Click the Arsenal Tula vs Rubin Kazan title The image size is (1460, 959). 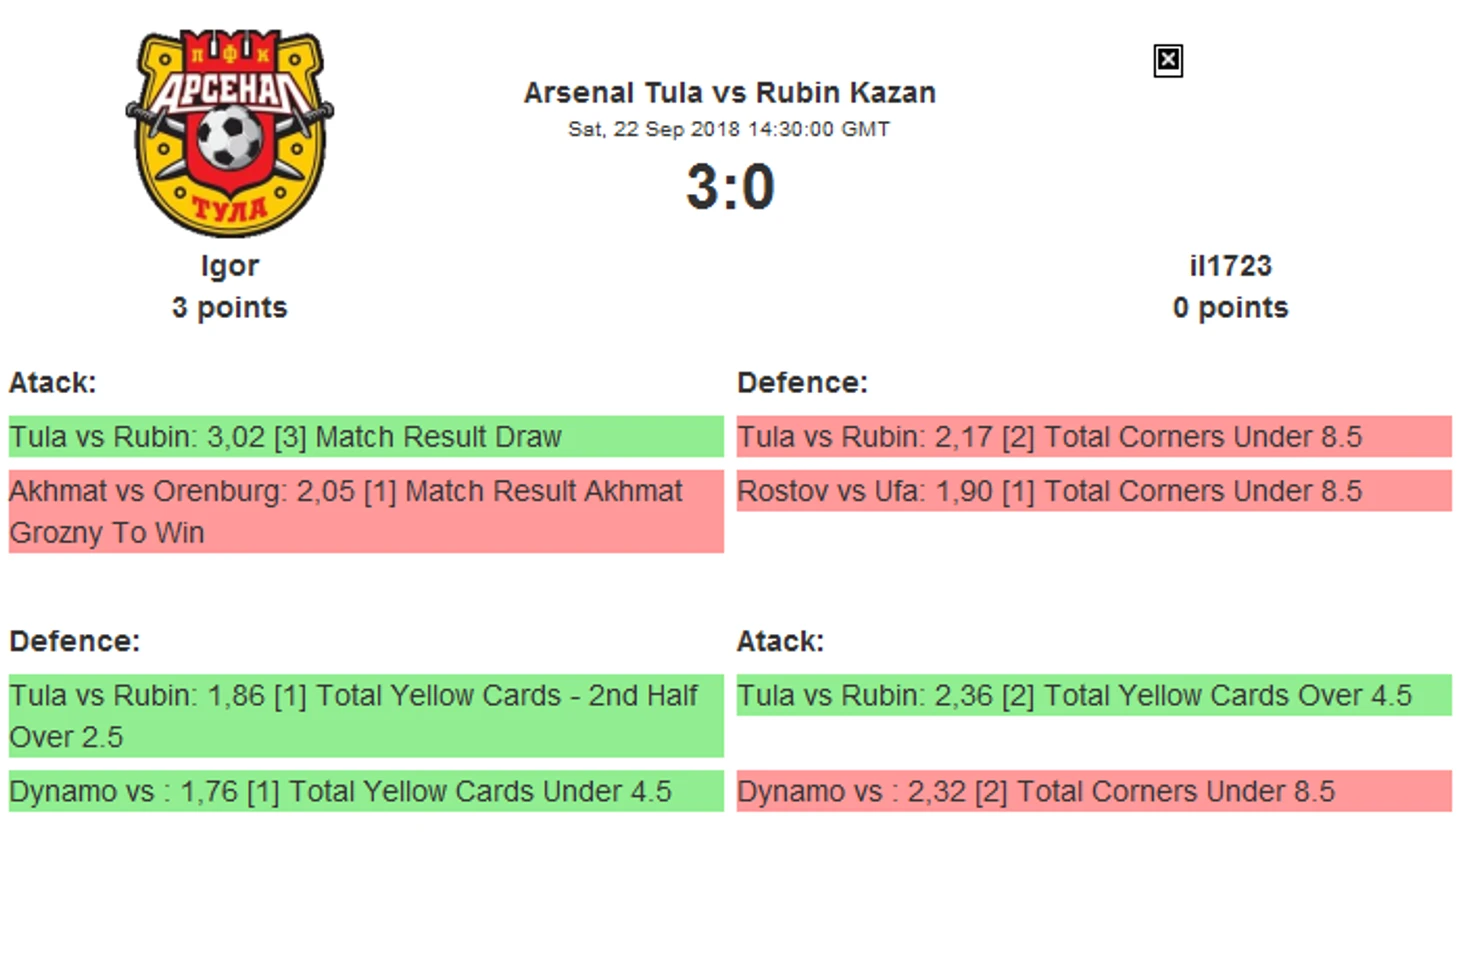730,92
